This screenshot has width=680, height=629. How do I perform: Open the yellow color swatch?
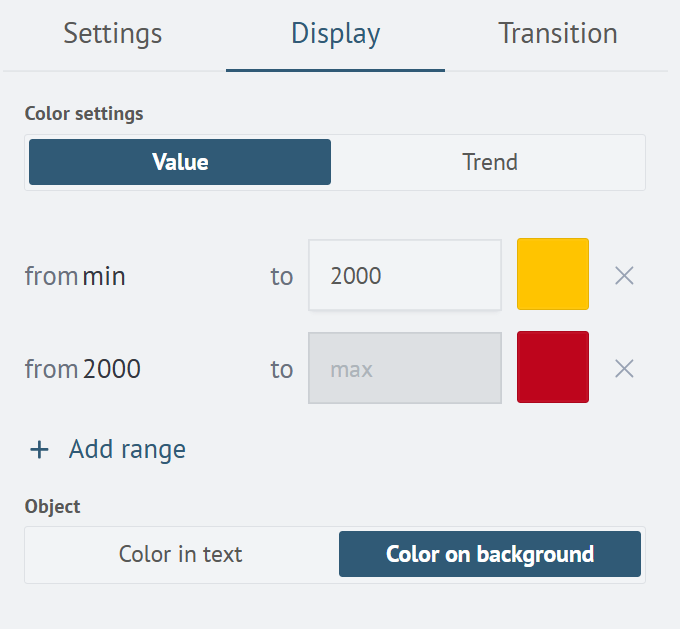pyautogui.click(x=553, y=274)
